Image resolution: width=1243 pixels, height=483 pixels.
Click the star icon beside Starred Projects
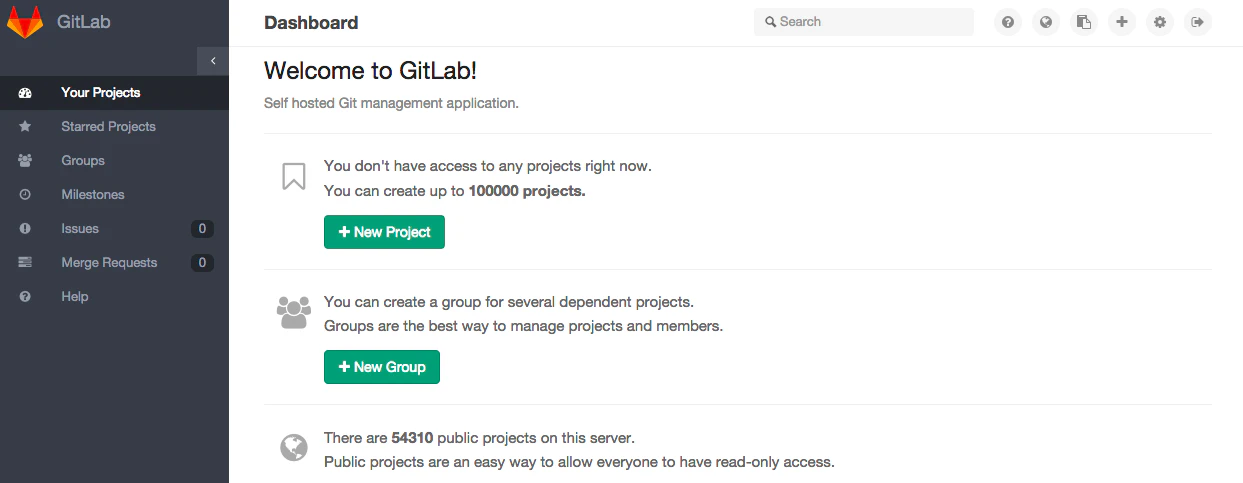point(25,126)
